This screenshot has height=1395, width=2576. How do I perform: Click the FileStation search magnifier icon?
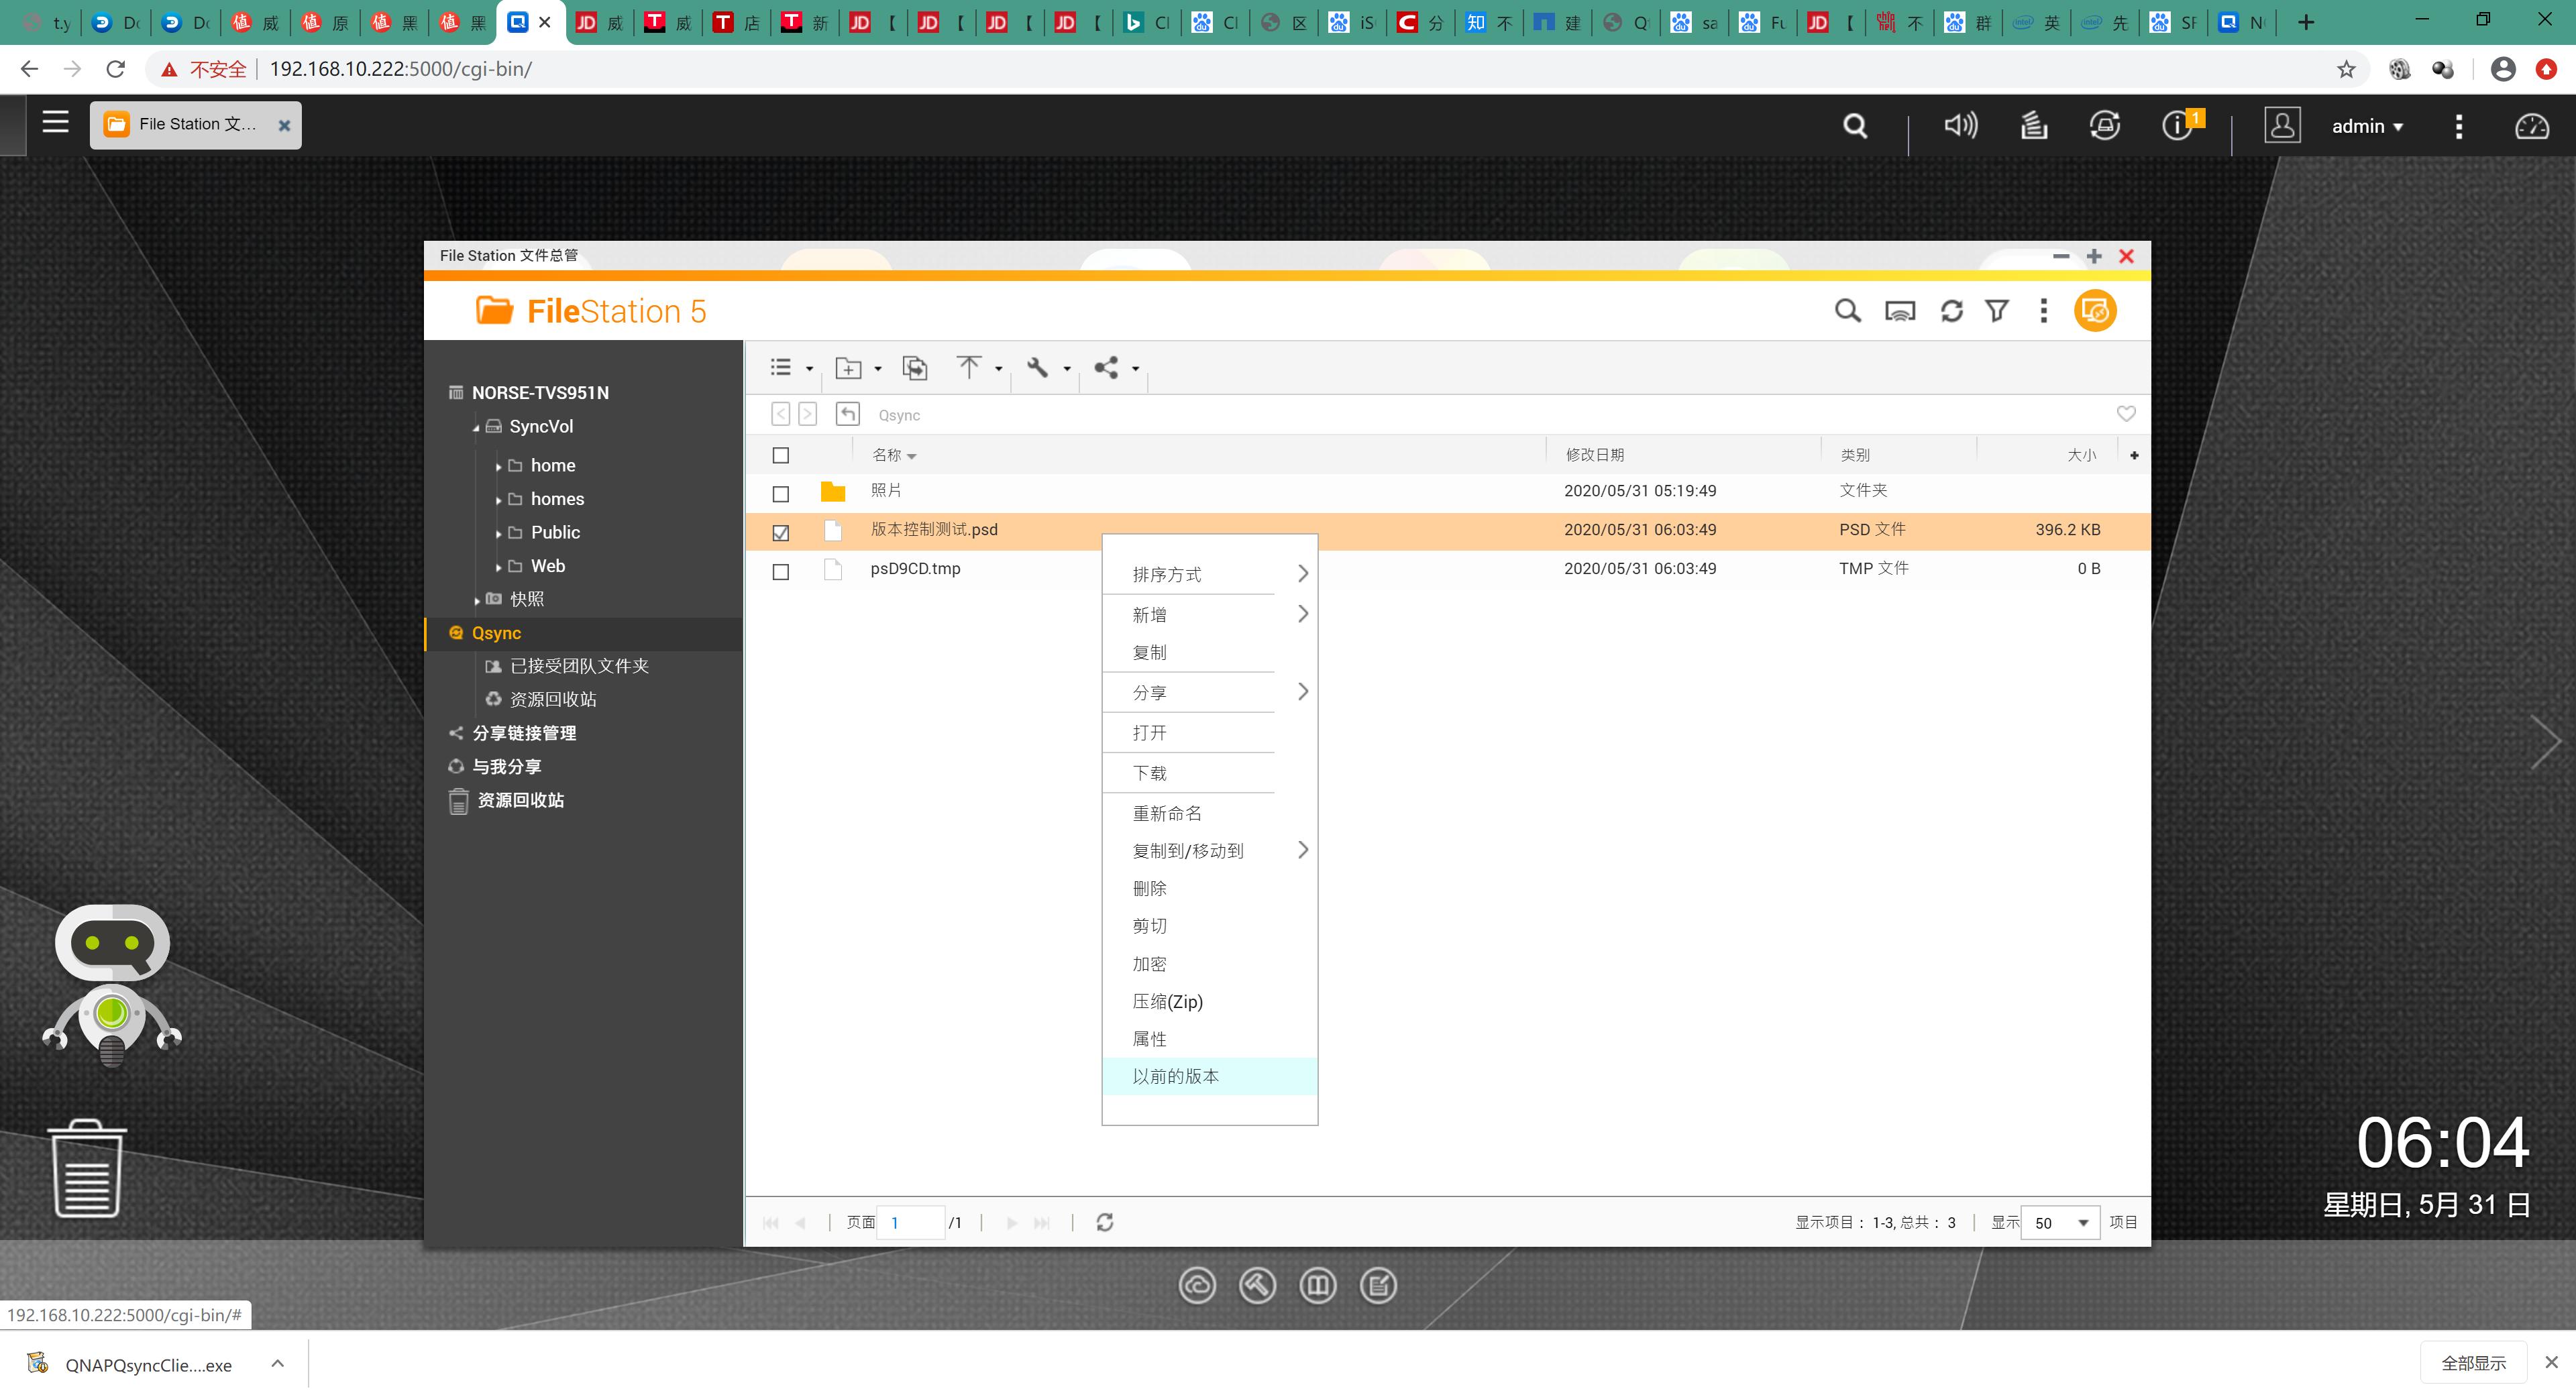1847,311
